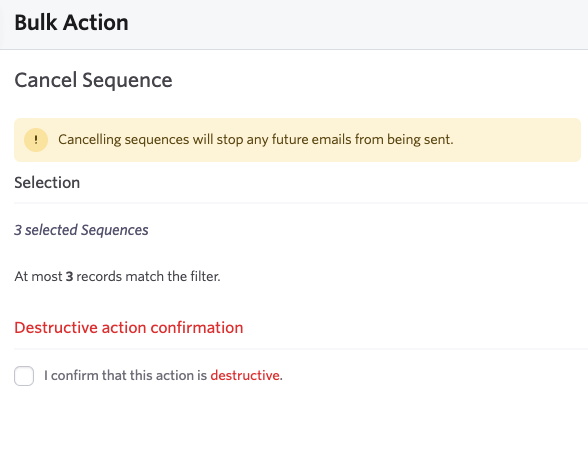Click the empty right side of yellow banner

tap(518, 140)
